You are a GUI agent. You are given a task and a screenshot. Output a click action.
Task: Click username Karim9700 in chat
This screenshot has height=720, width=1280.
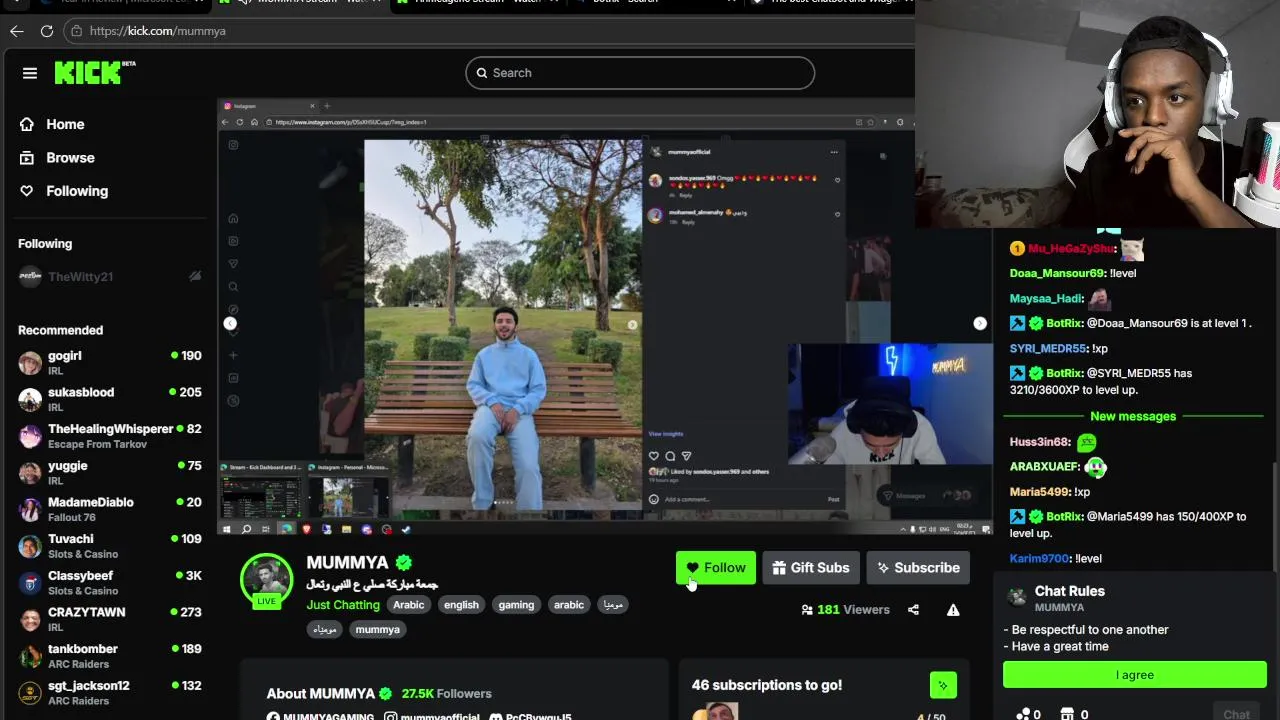(1040, 559)
